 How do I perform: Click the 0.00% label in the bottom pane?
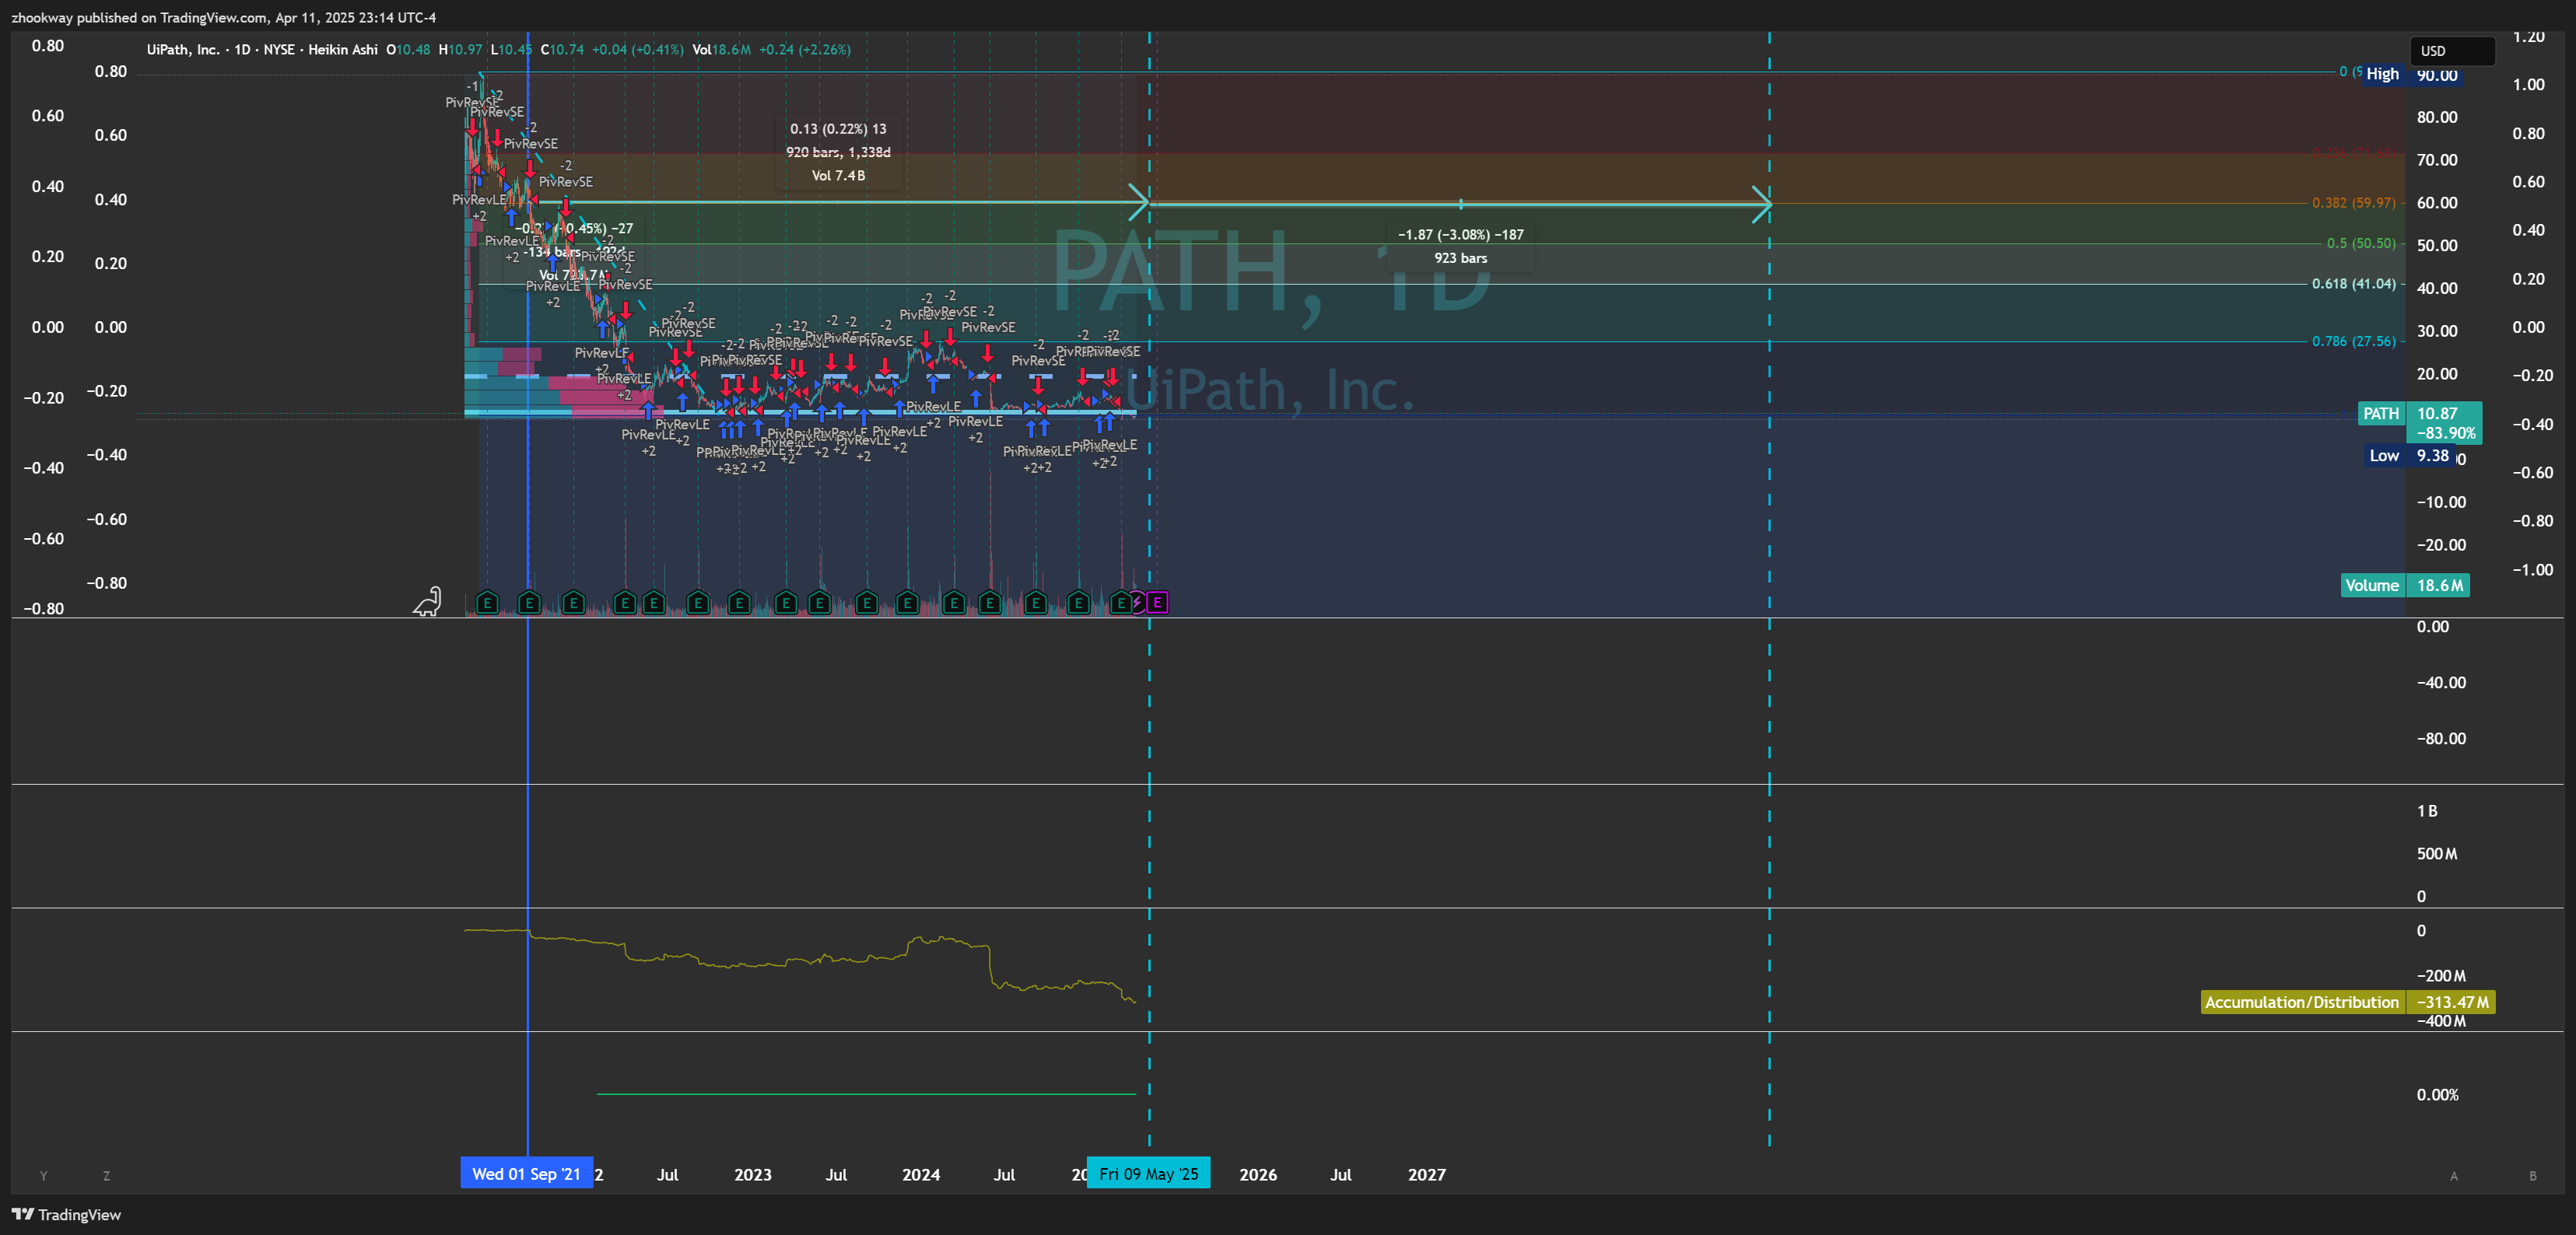[2437, 1094]
